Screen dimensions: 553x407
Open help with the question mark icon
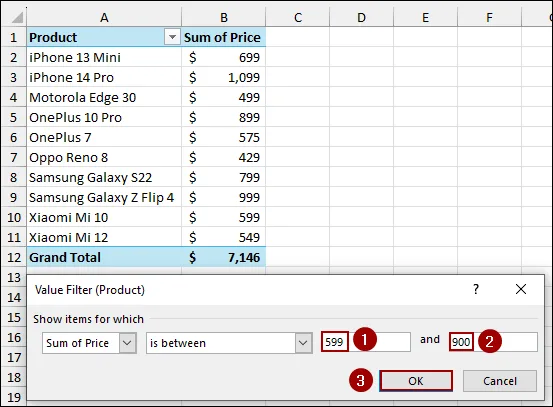(476, 289)
